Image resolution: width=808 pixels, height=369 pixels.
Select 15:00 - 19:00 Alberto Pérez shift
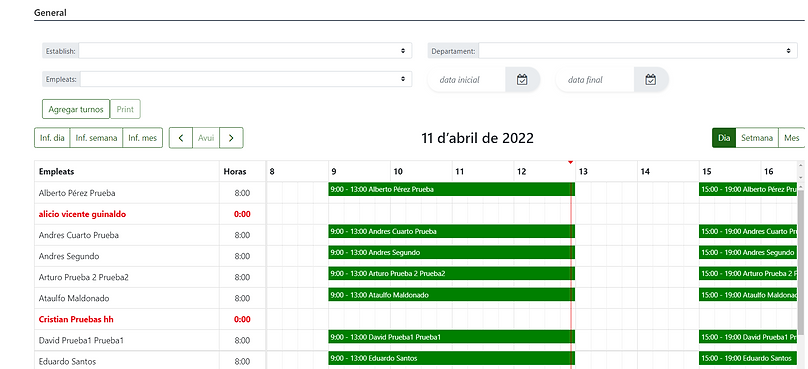749,189
